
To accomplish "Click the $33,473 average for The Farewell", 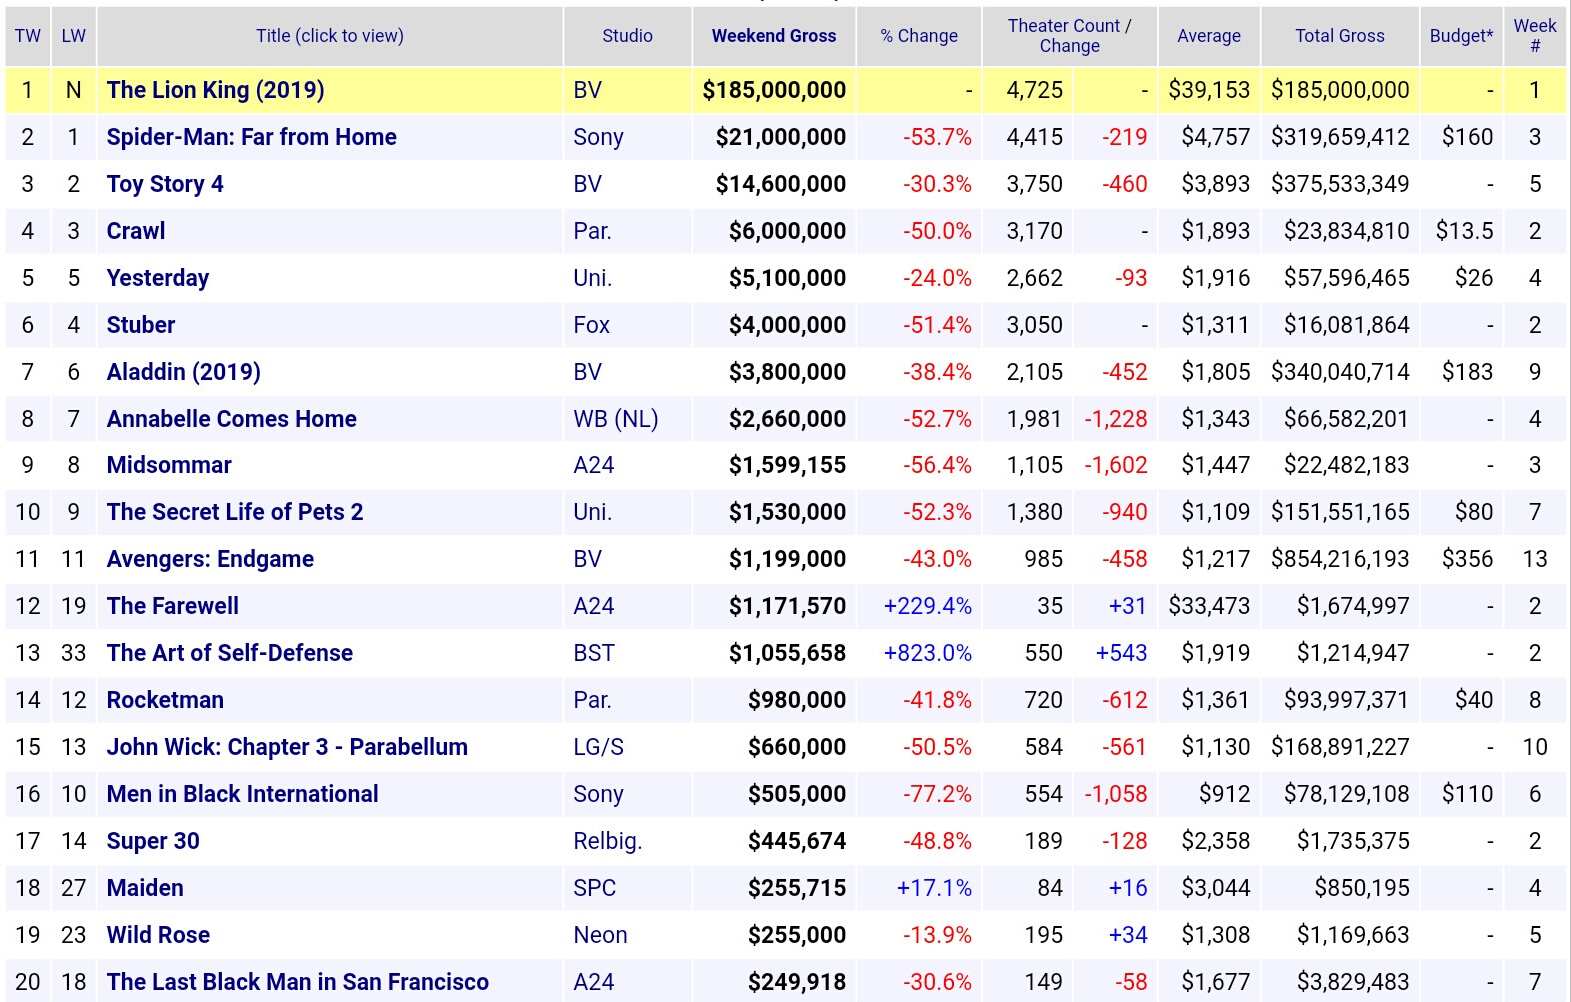I will pos(1209,606).
